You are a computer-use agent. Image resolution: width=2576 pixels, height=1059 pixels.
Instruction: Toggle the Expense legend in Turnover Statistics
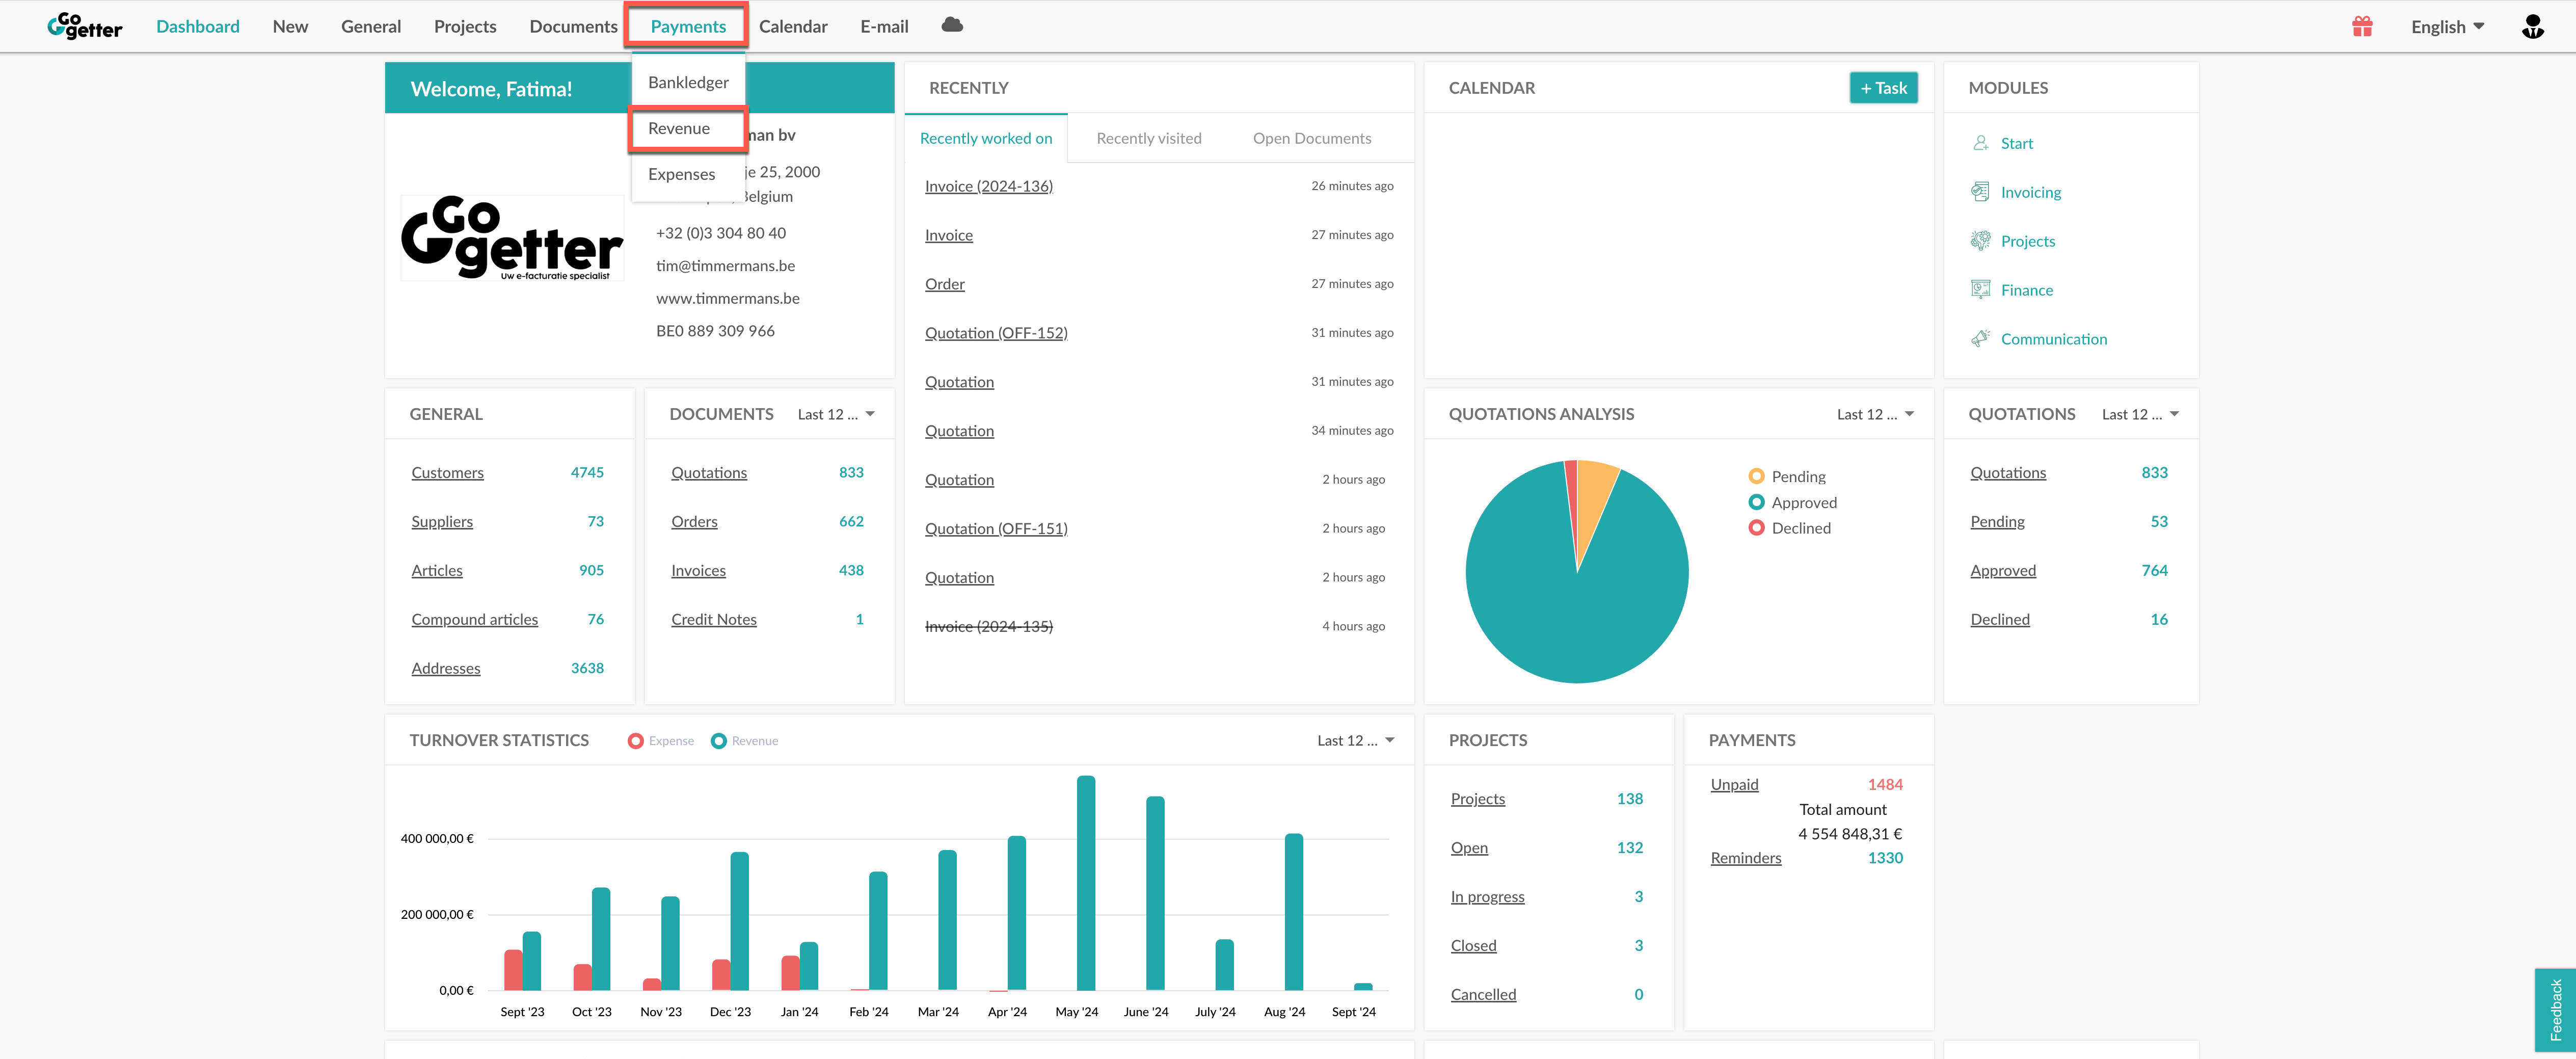coord(661,741)
